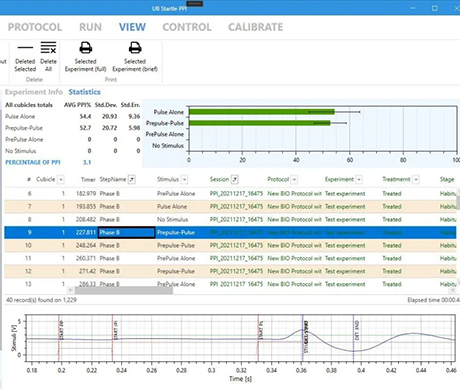The image size is (460, 390).
Task: Select row 11 with timer 260.371
Action: coord(230,258)
